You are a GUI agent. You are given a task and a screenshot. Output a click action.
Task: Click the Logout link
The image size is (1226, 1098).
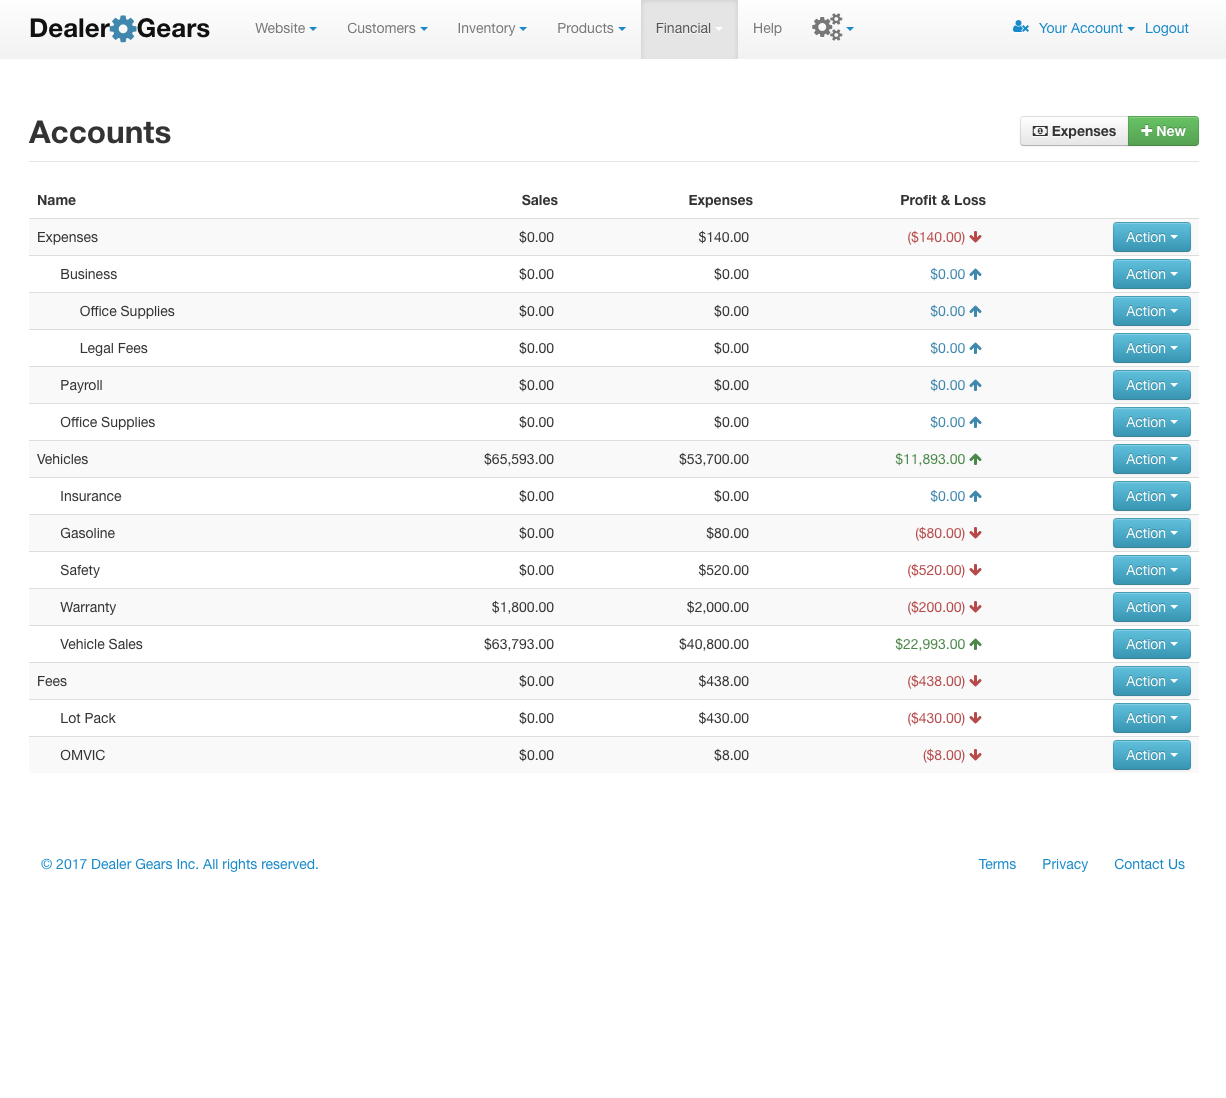(1166, 28)
